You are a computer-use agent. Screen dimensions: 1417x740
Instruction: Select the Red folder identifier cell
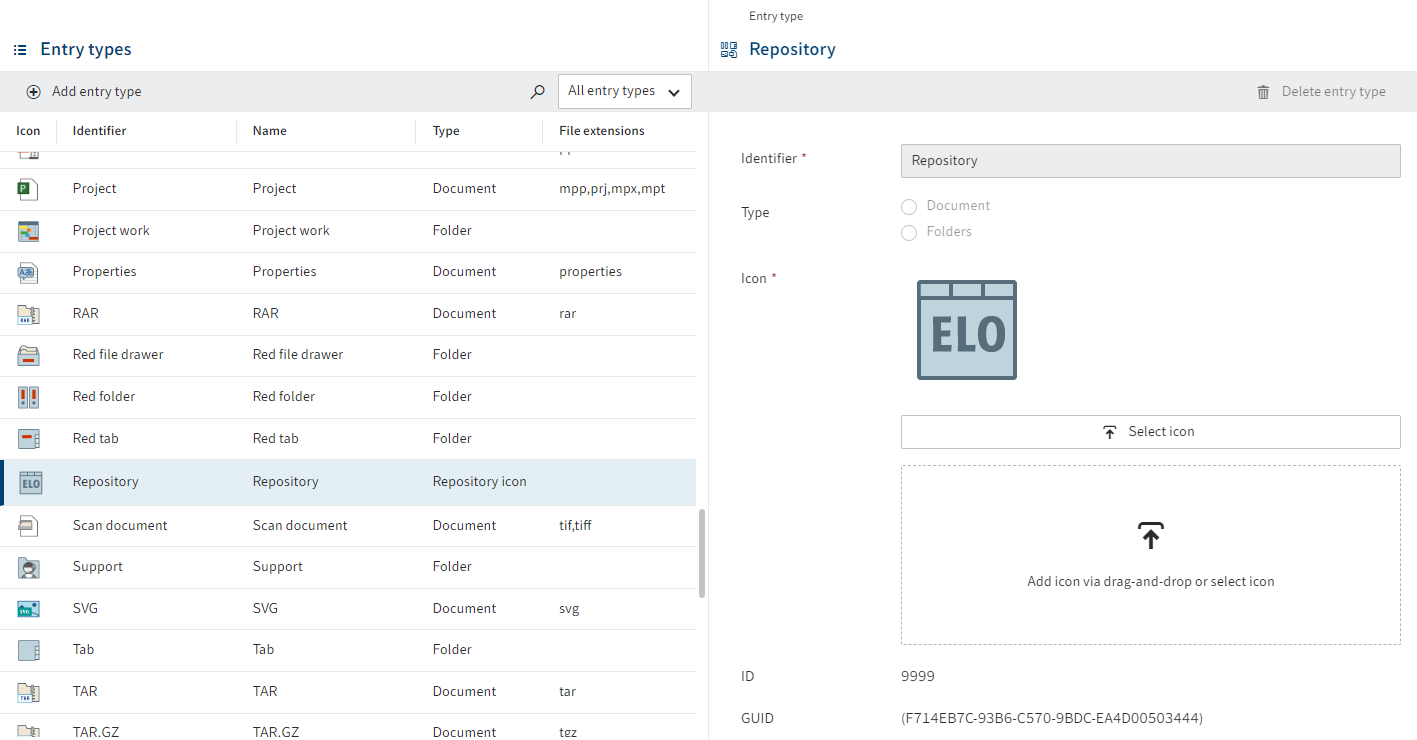tap(104, 397)
